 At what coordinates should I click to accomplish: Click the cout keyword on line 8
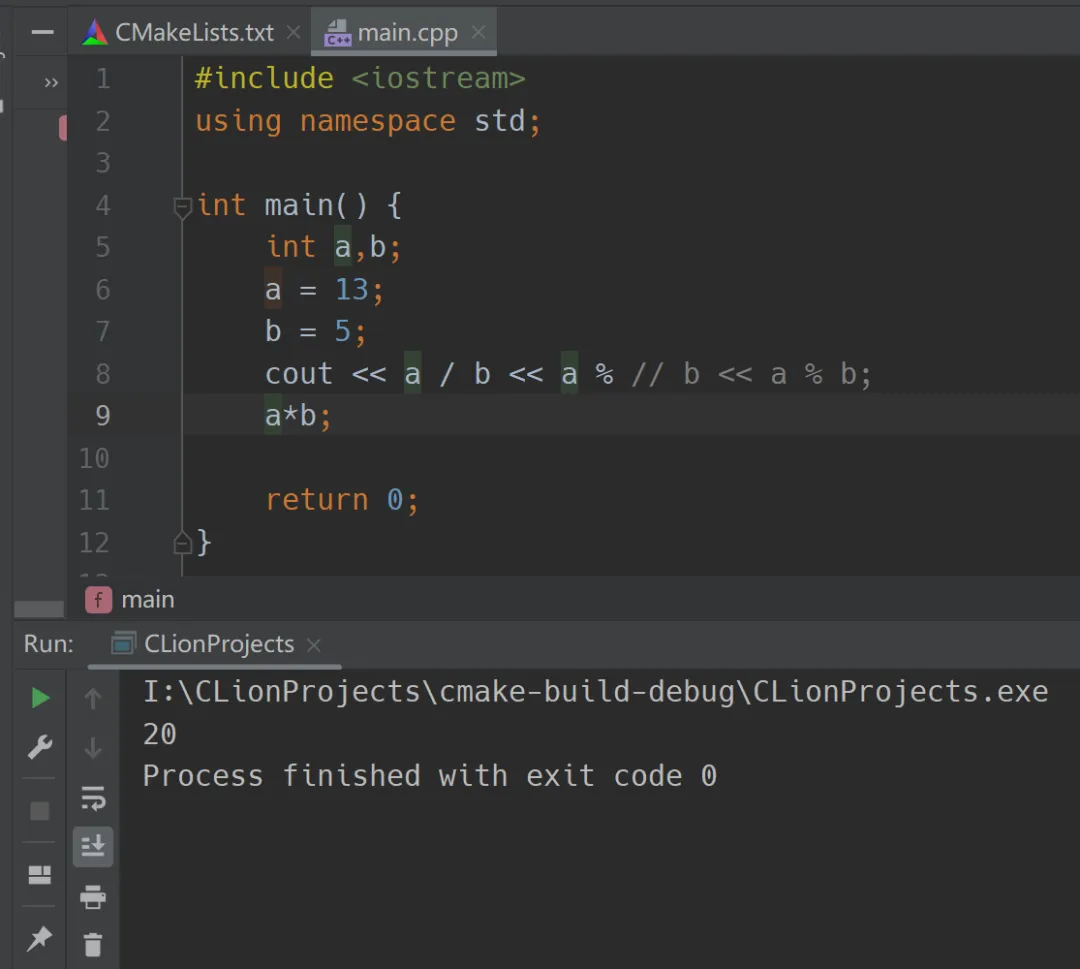tap(299, 375)
